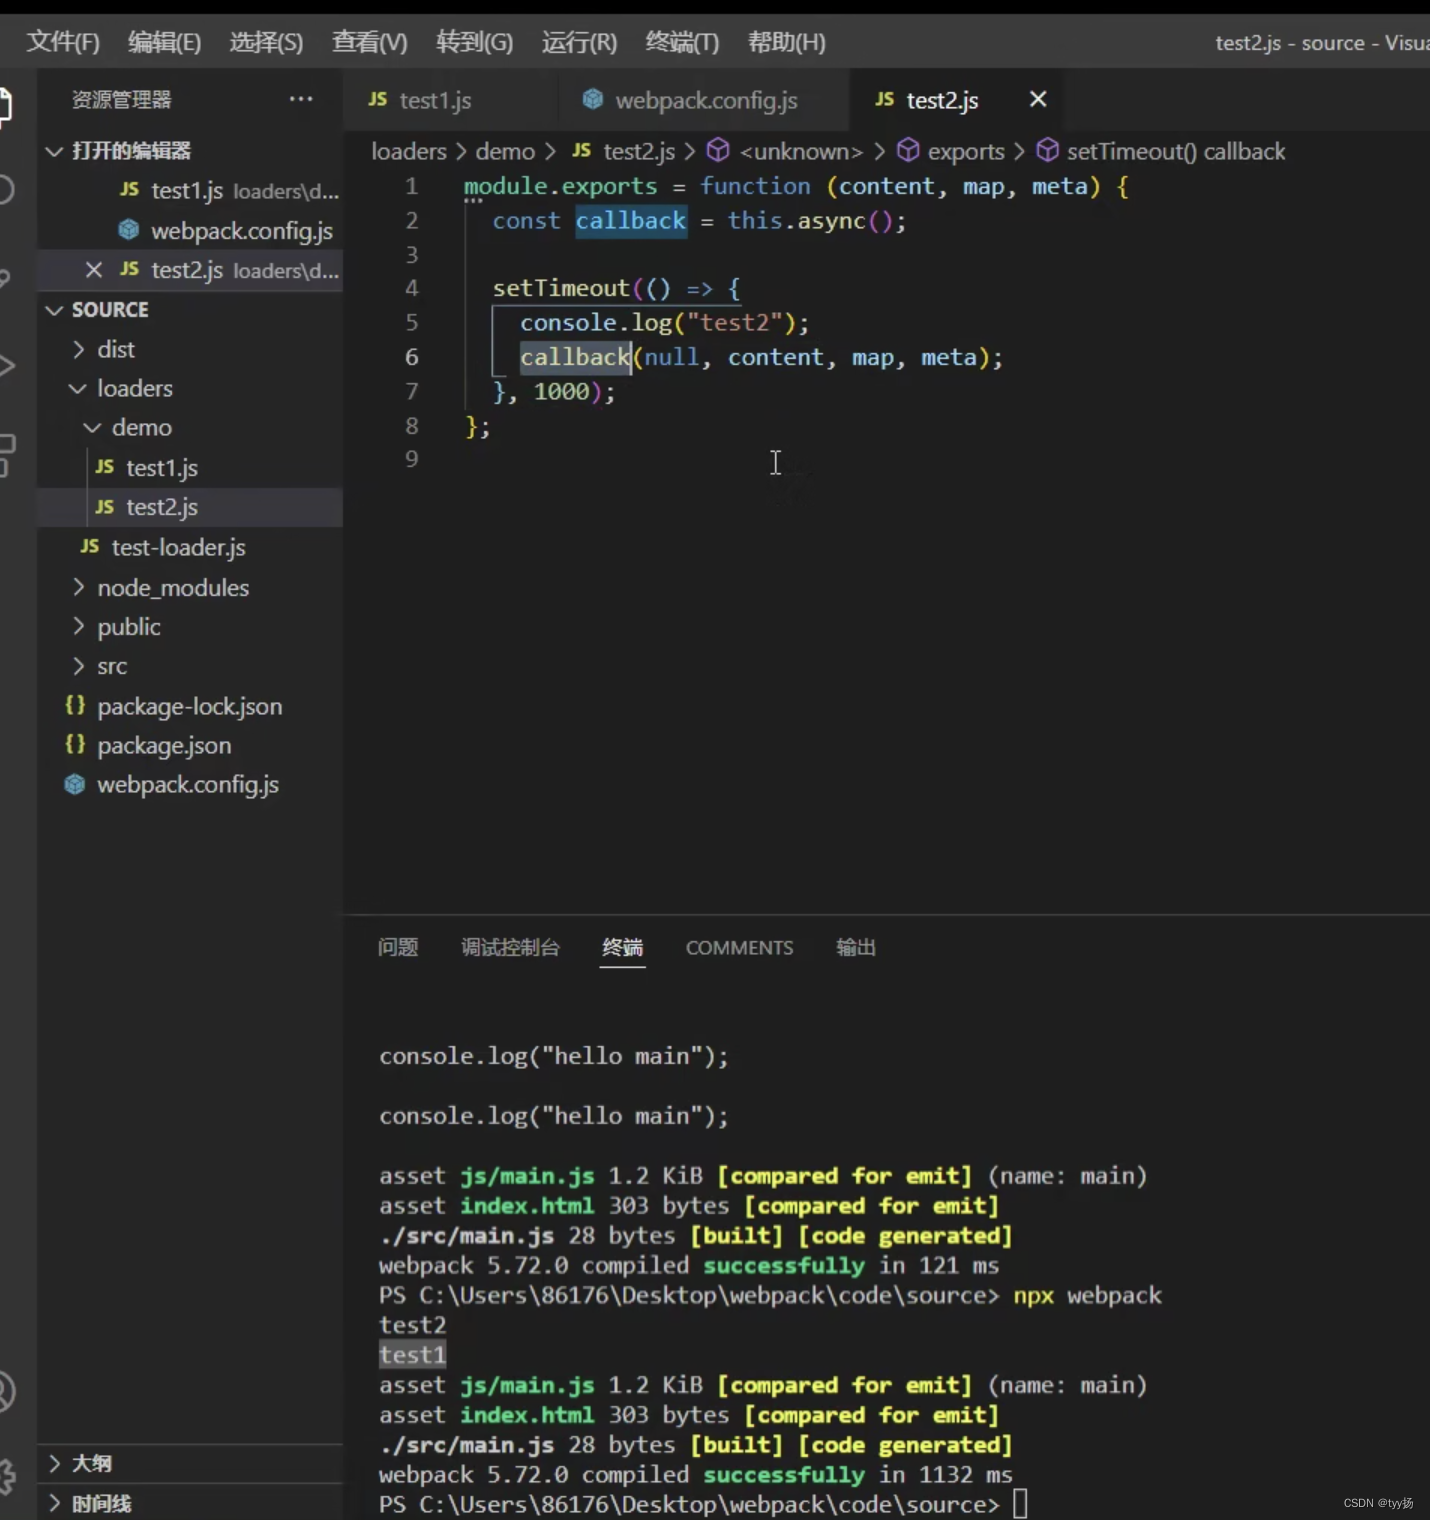Open the 查看(V) menu

point(369,42)
